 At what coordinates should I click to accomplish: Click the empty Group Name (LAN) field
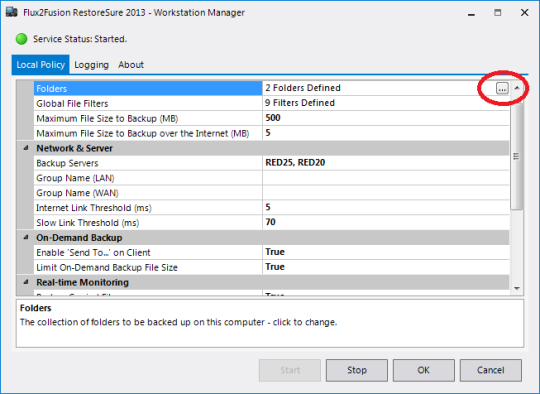pyautogui.click(x=386, y=178)
